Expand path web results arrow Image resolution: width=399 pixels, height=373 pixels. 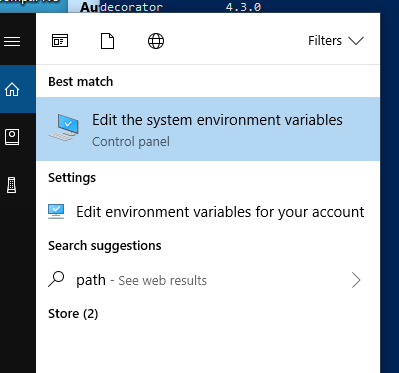point(356,280)
